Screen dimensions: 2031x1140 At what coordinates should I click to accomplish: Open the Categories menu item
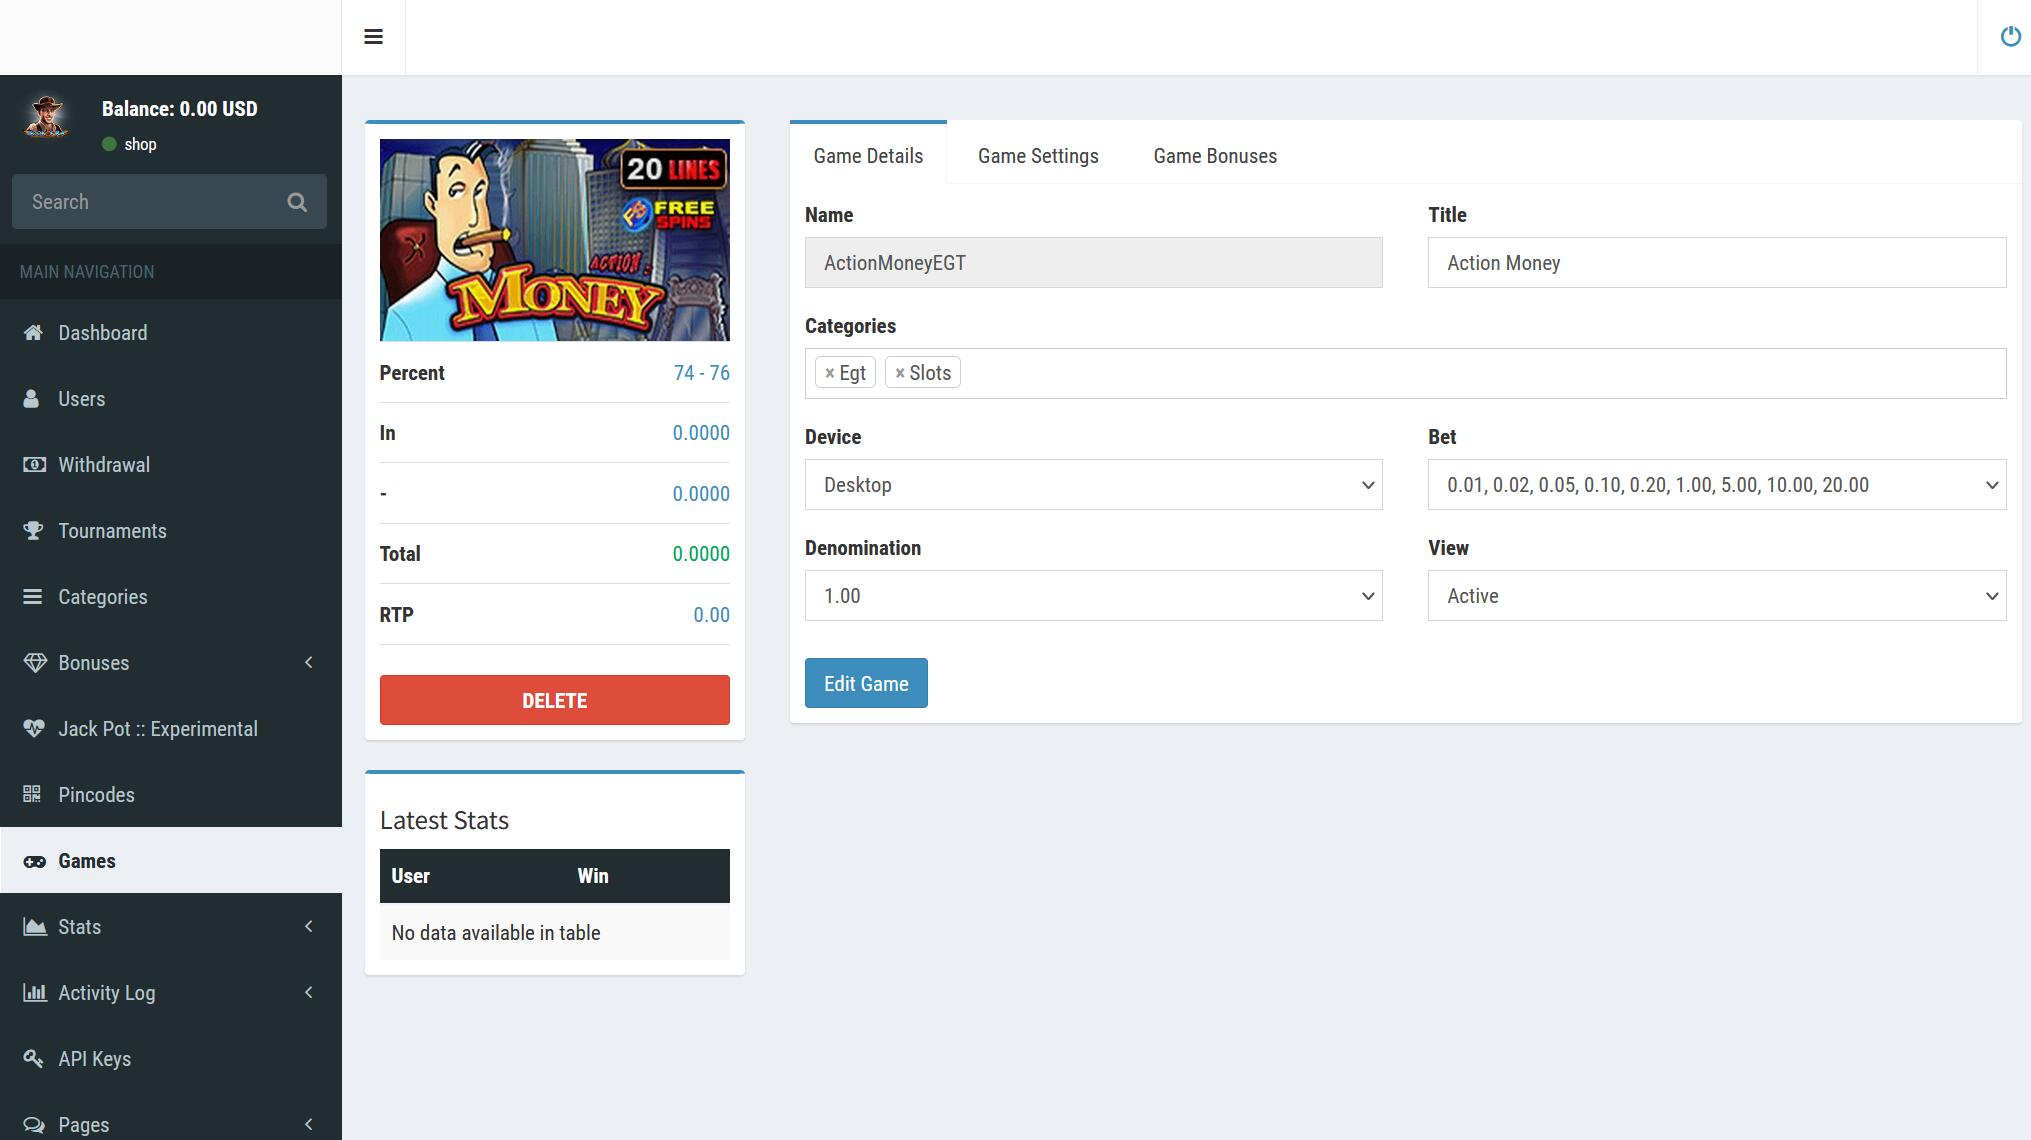pyautogui.click(x=171, y=597)
